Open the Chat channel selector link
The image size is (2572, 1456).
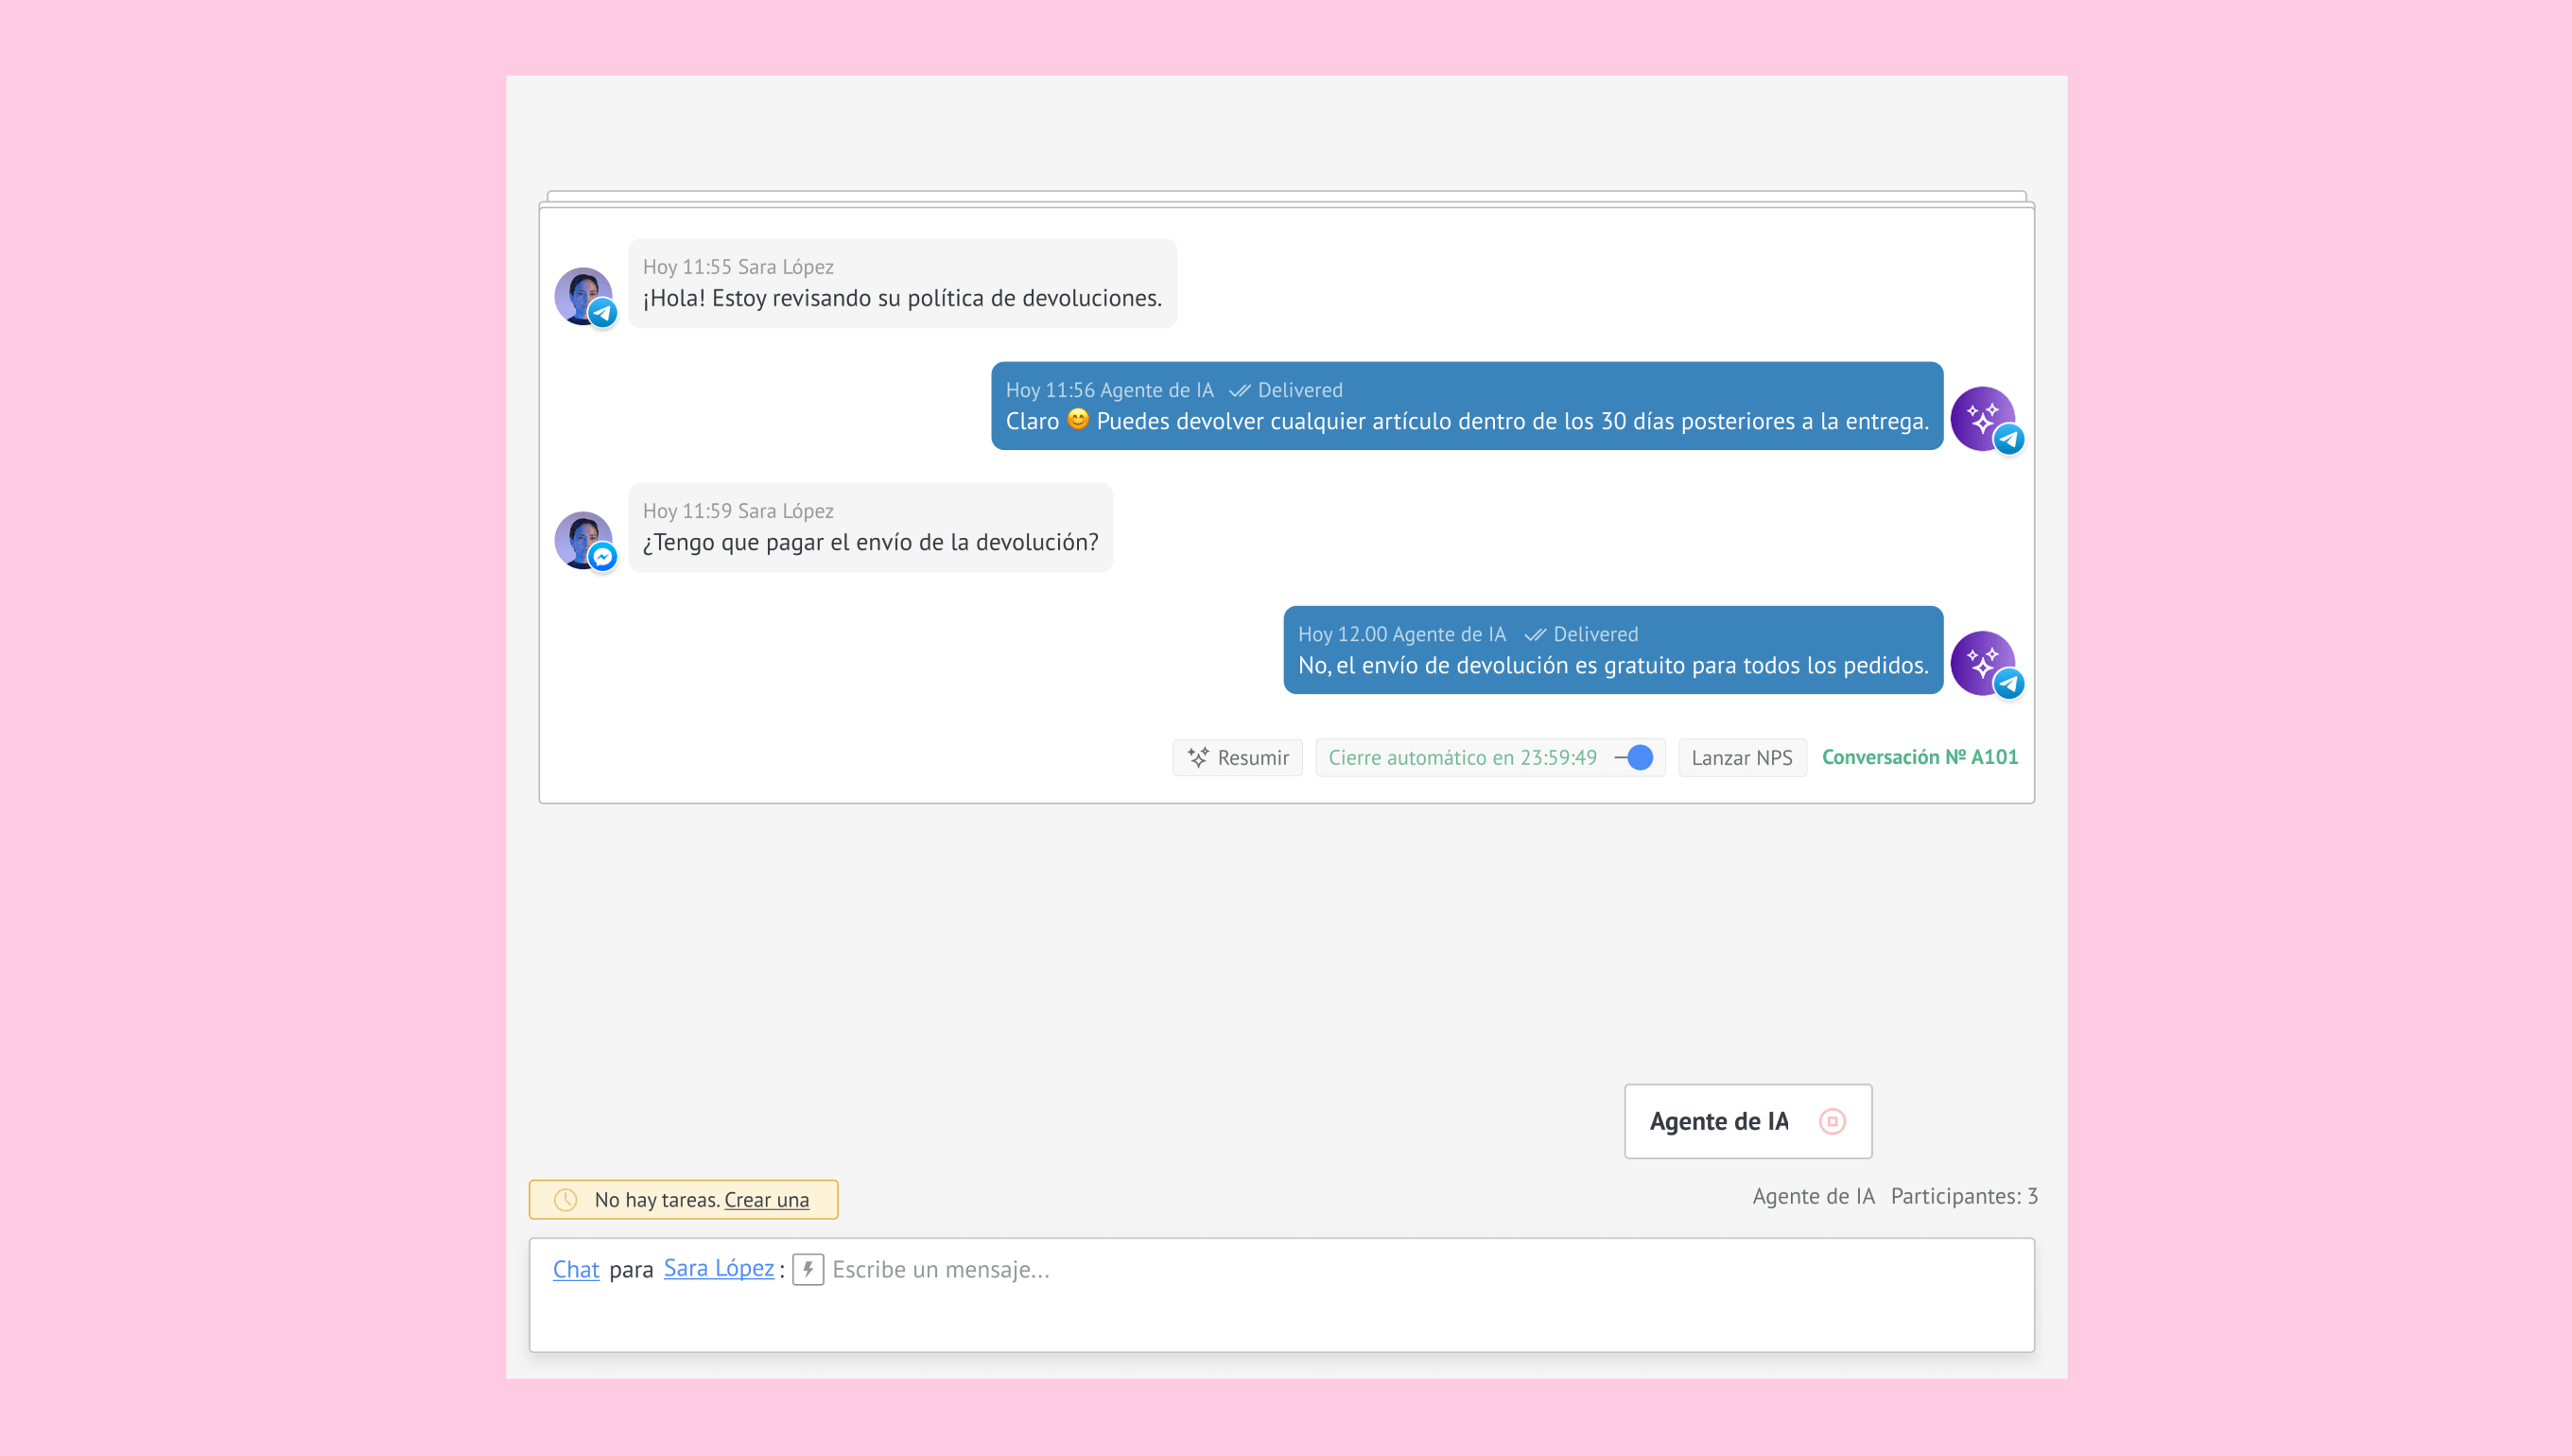(x=576, y=1269)
